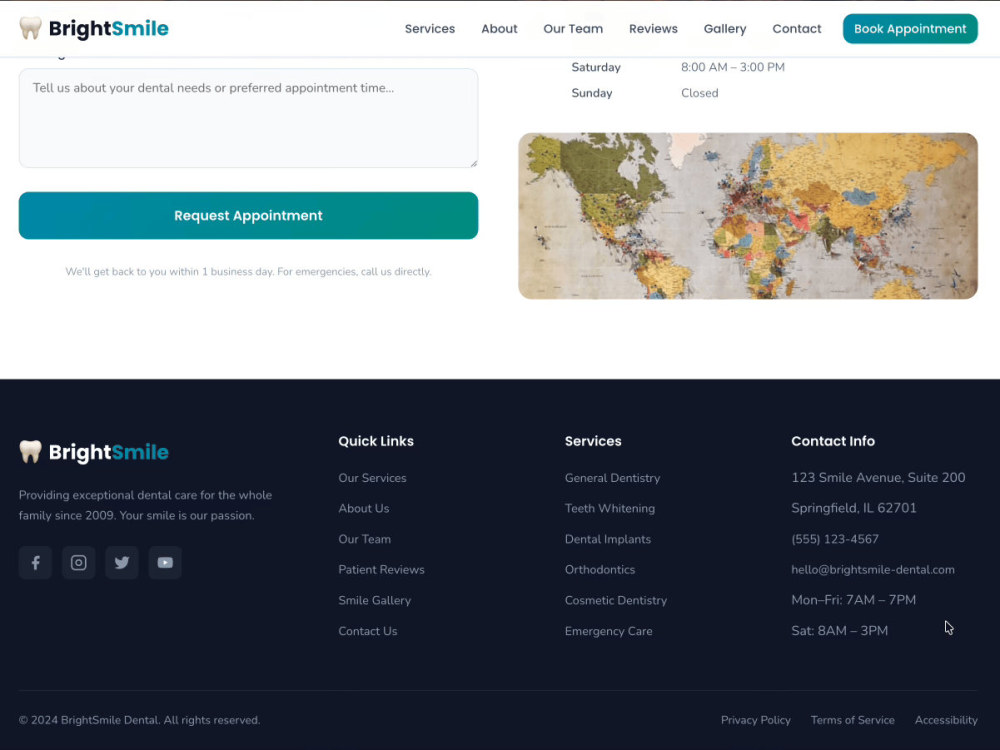Click the '8:00 AM – 3:00 PM' hours text
1000x750 pixels.
coord(733,67)
